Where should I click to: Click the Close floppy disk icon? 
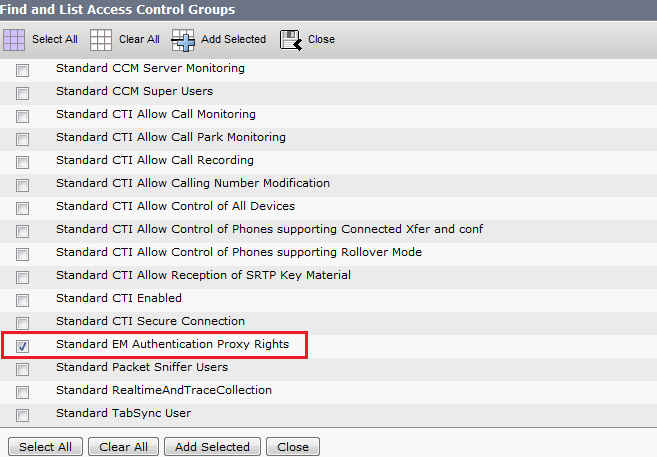click(x=290, y=40)
